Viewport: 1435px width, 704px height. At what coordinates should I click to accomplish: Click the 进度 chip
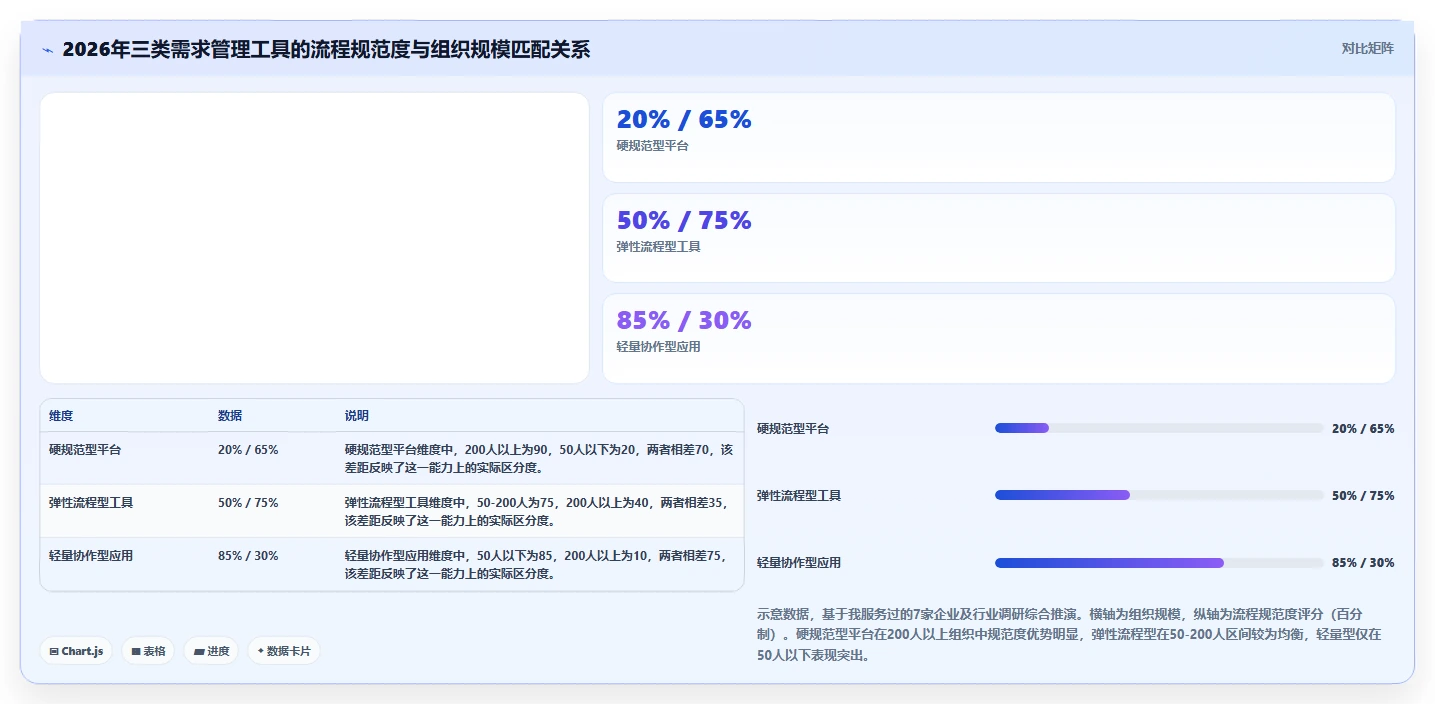[x=211, y=651]
